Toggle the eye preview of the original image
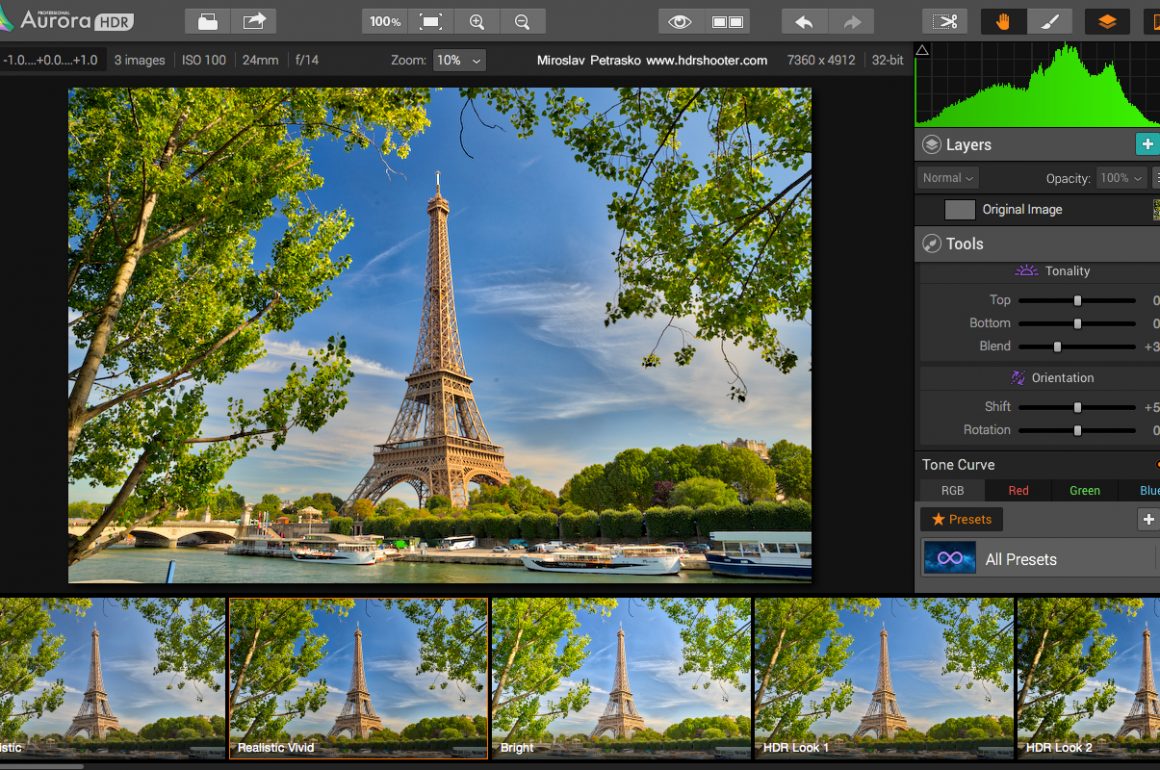This screenshot has width=1160, height=770. click(x=681, y=21)
